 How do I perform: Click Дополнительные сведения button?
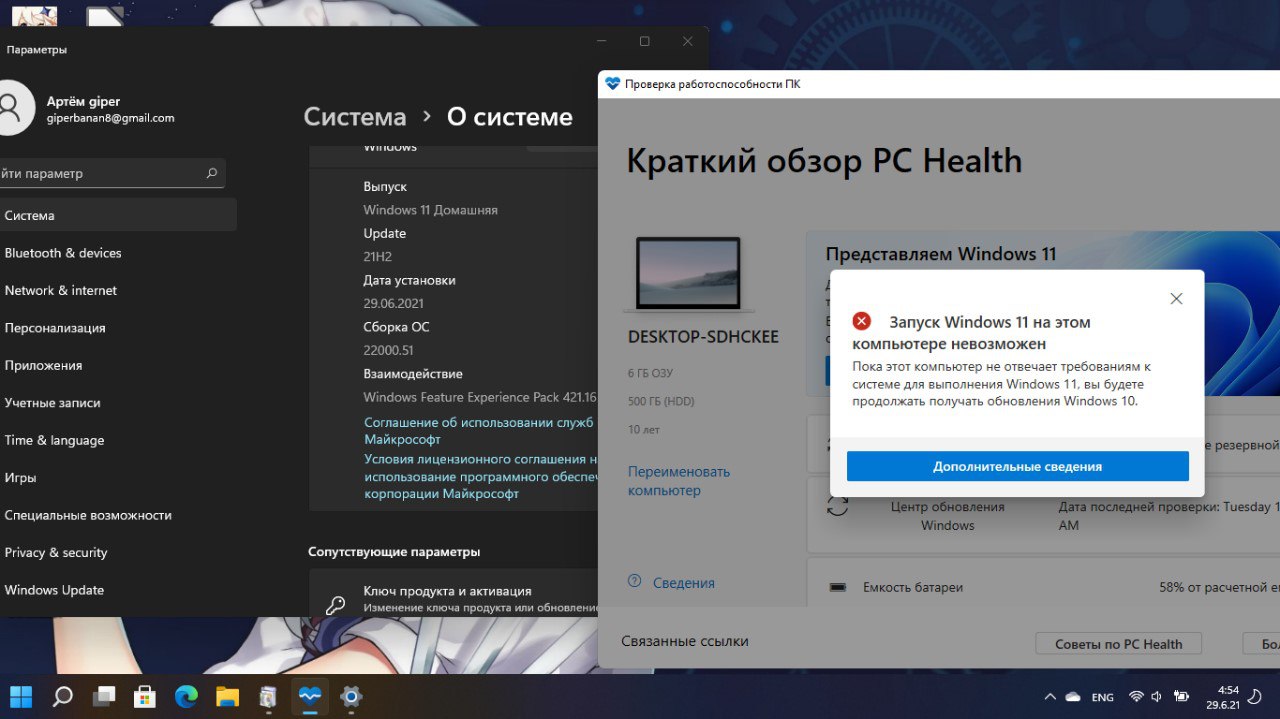1017,466
